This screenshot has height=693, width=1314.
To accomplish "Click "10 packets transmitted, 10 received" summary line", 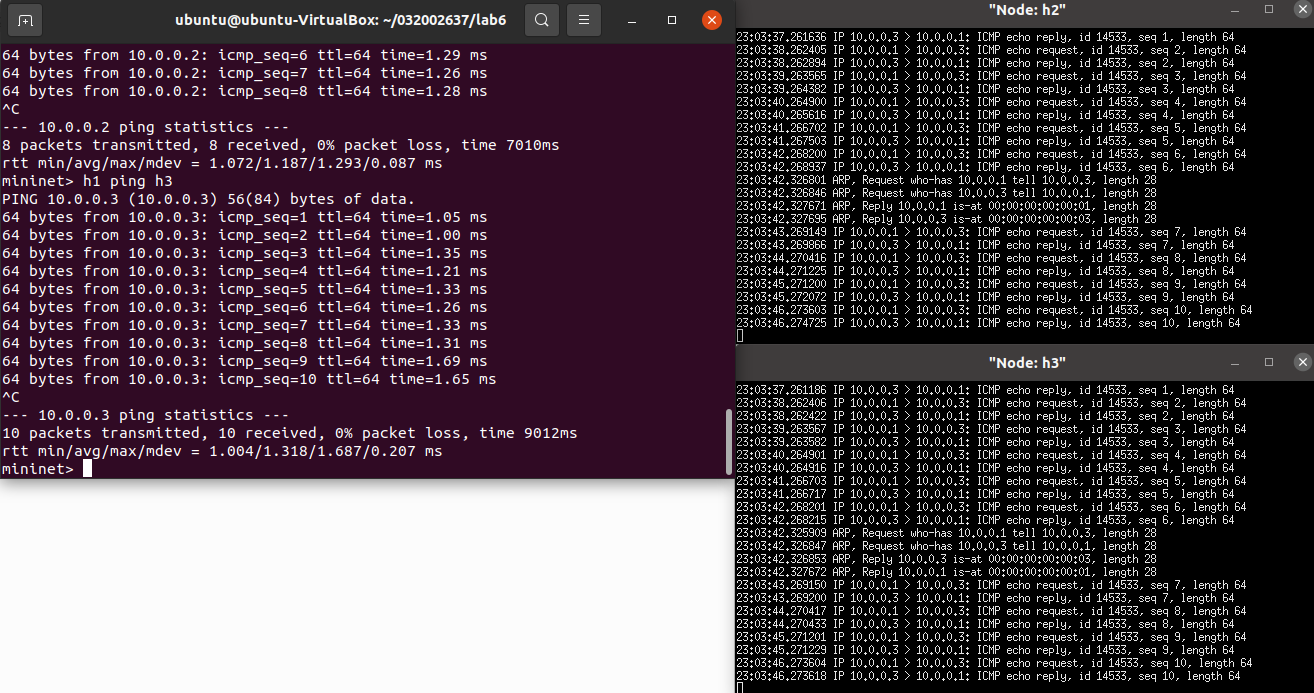I will (x=289, y=433).
